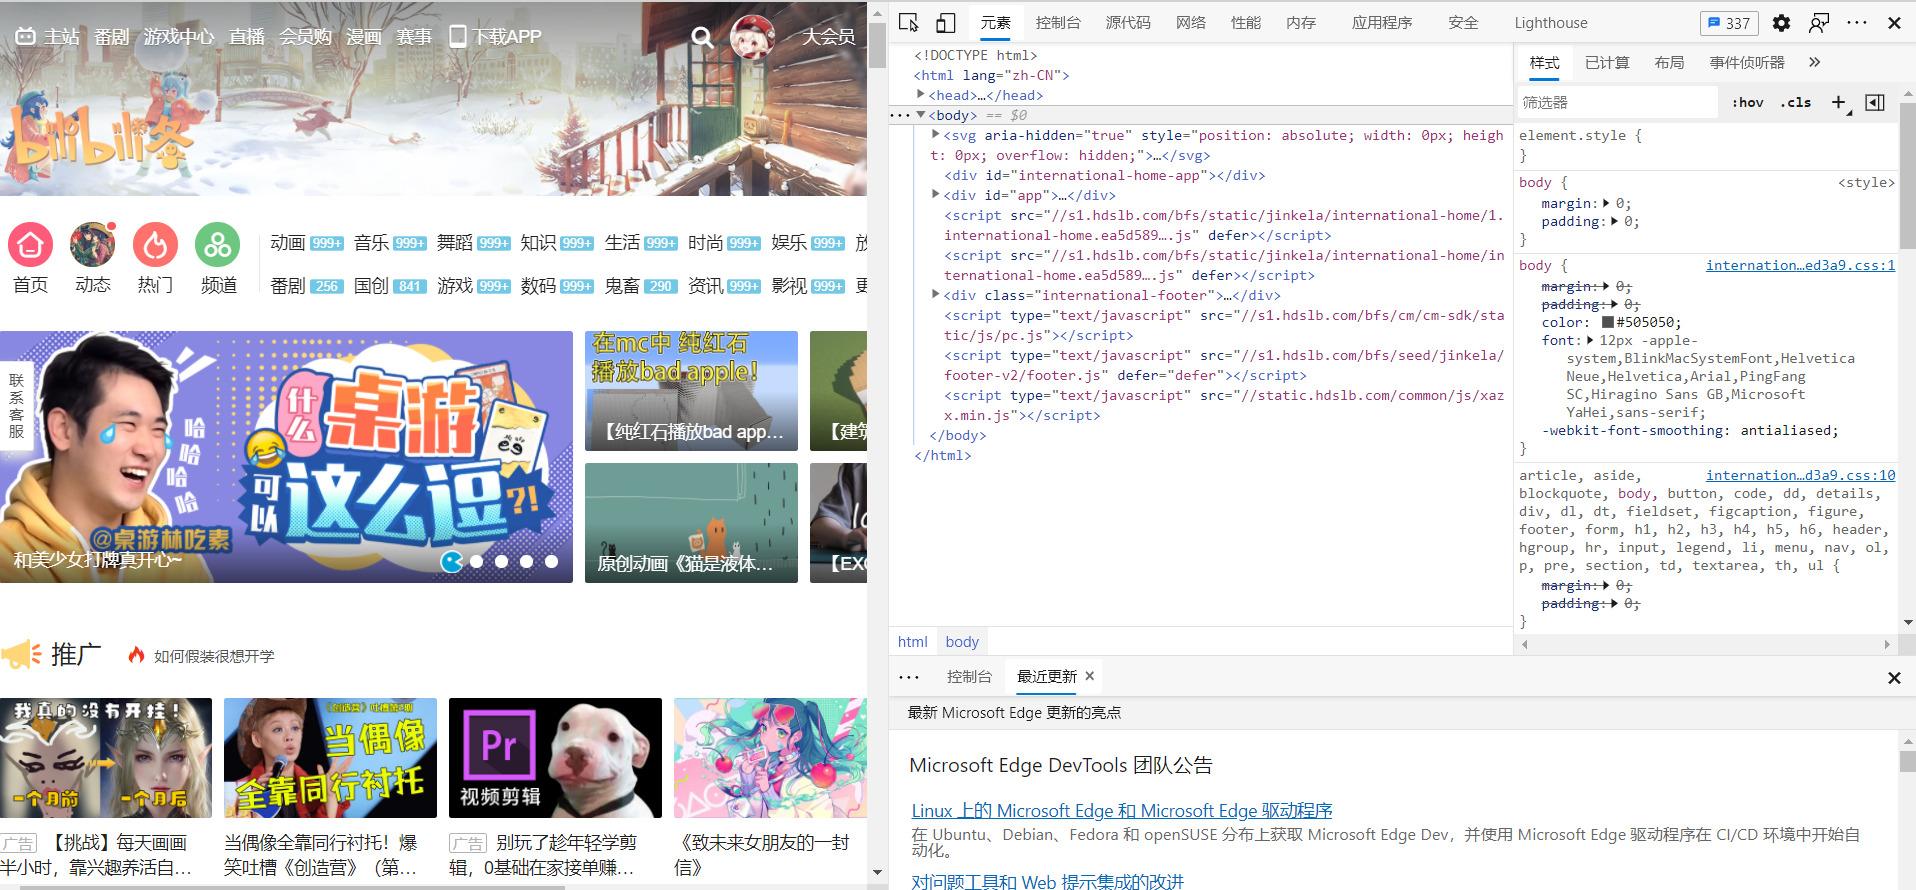This screenshot has width=1916, height=890.
Task: Open the 事件侦听器 tab
Action: click(x=1747, y=62)
